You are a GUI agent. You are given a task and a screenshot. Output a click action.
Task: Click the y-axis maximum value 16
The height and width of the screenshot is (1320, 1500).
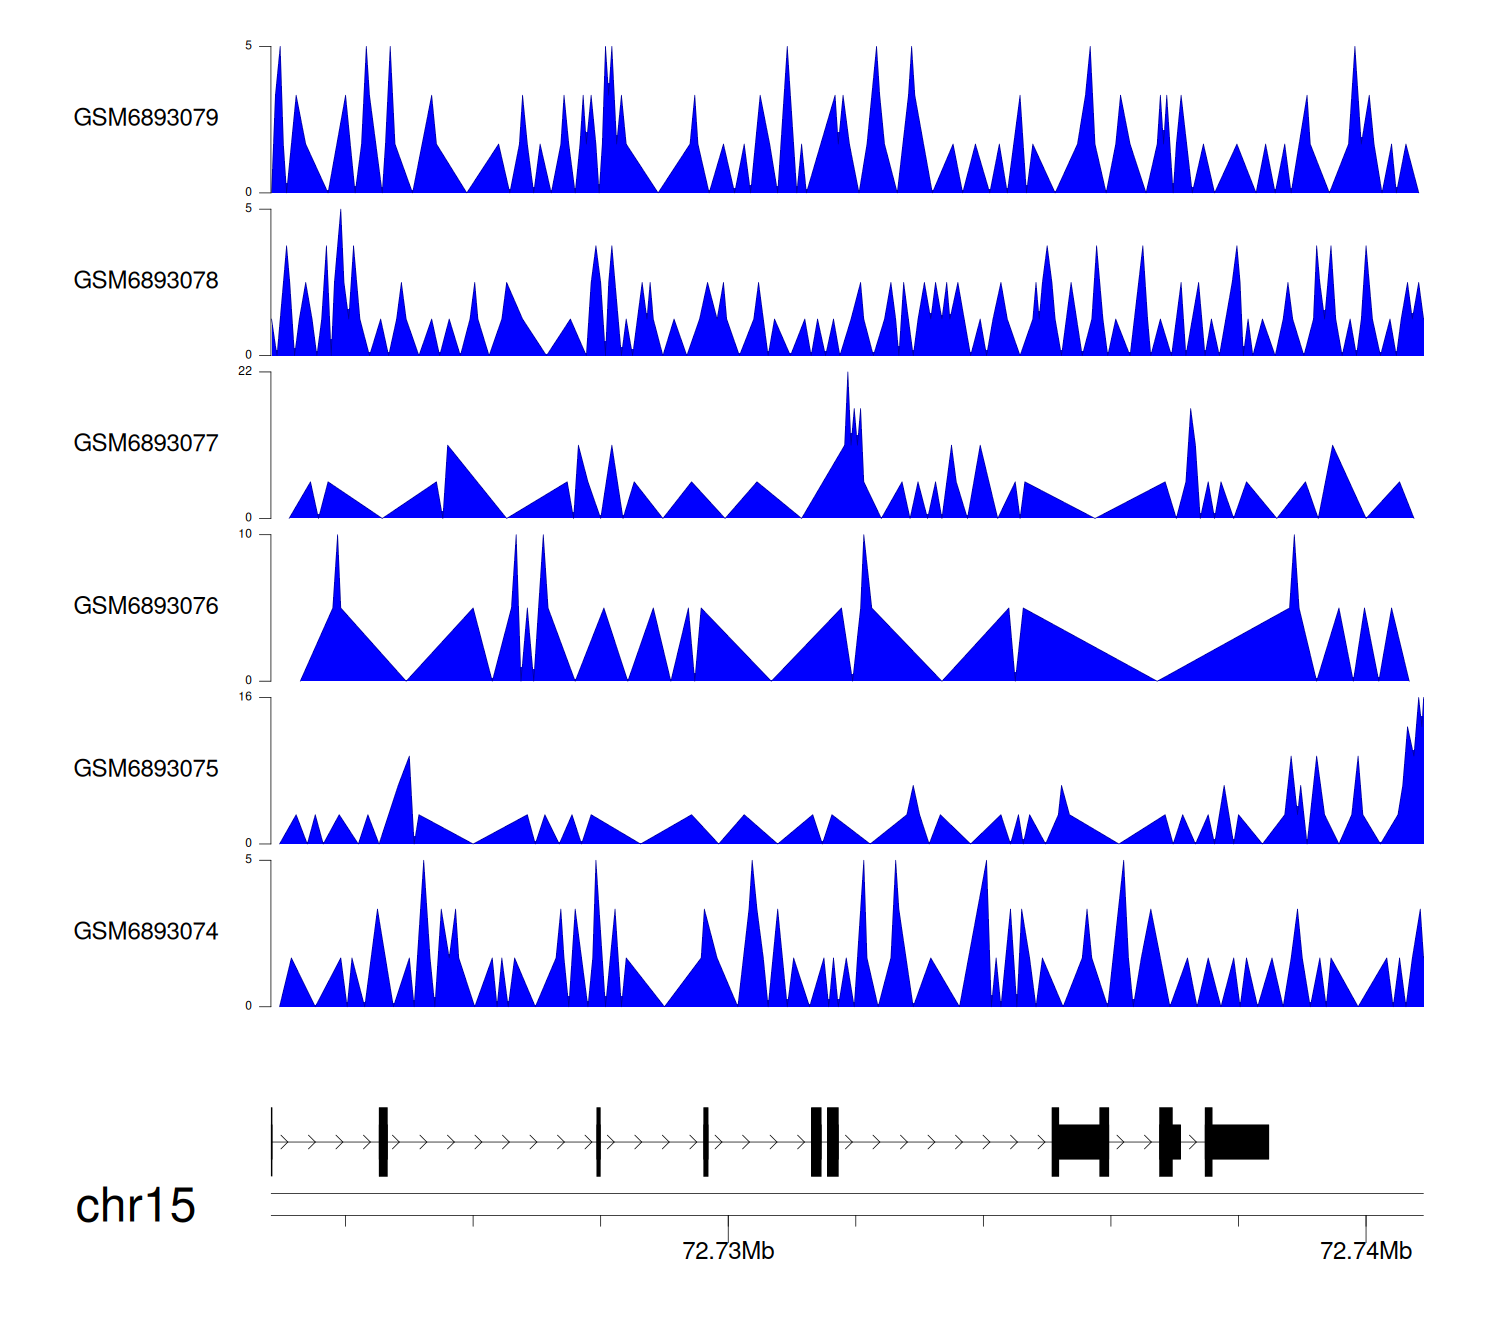[245, 697]
